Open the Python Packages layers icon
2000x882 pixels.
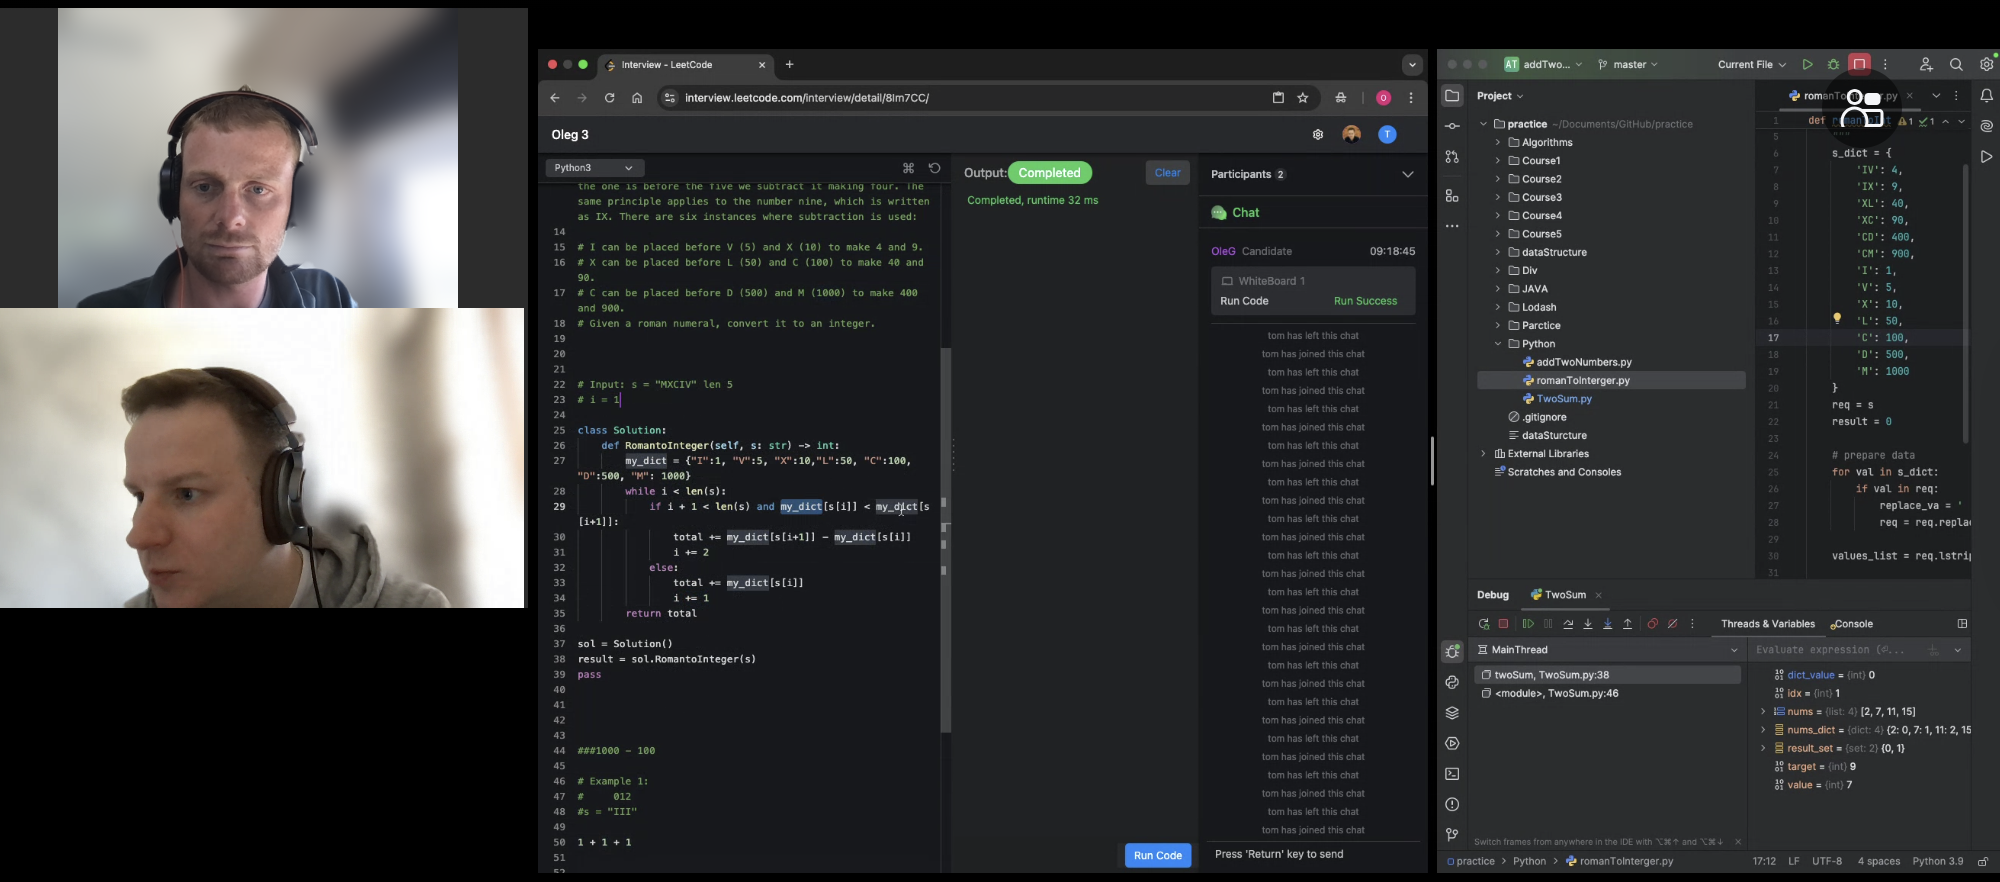[1452, 713]
